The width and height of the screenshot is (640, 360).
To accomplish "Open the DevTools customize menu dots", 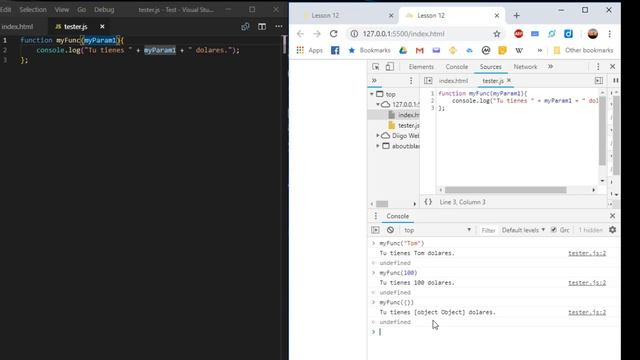I will point(598,67).
